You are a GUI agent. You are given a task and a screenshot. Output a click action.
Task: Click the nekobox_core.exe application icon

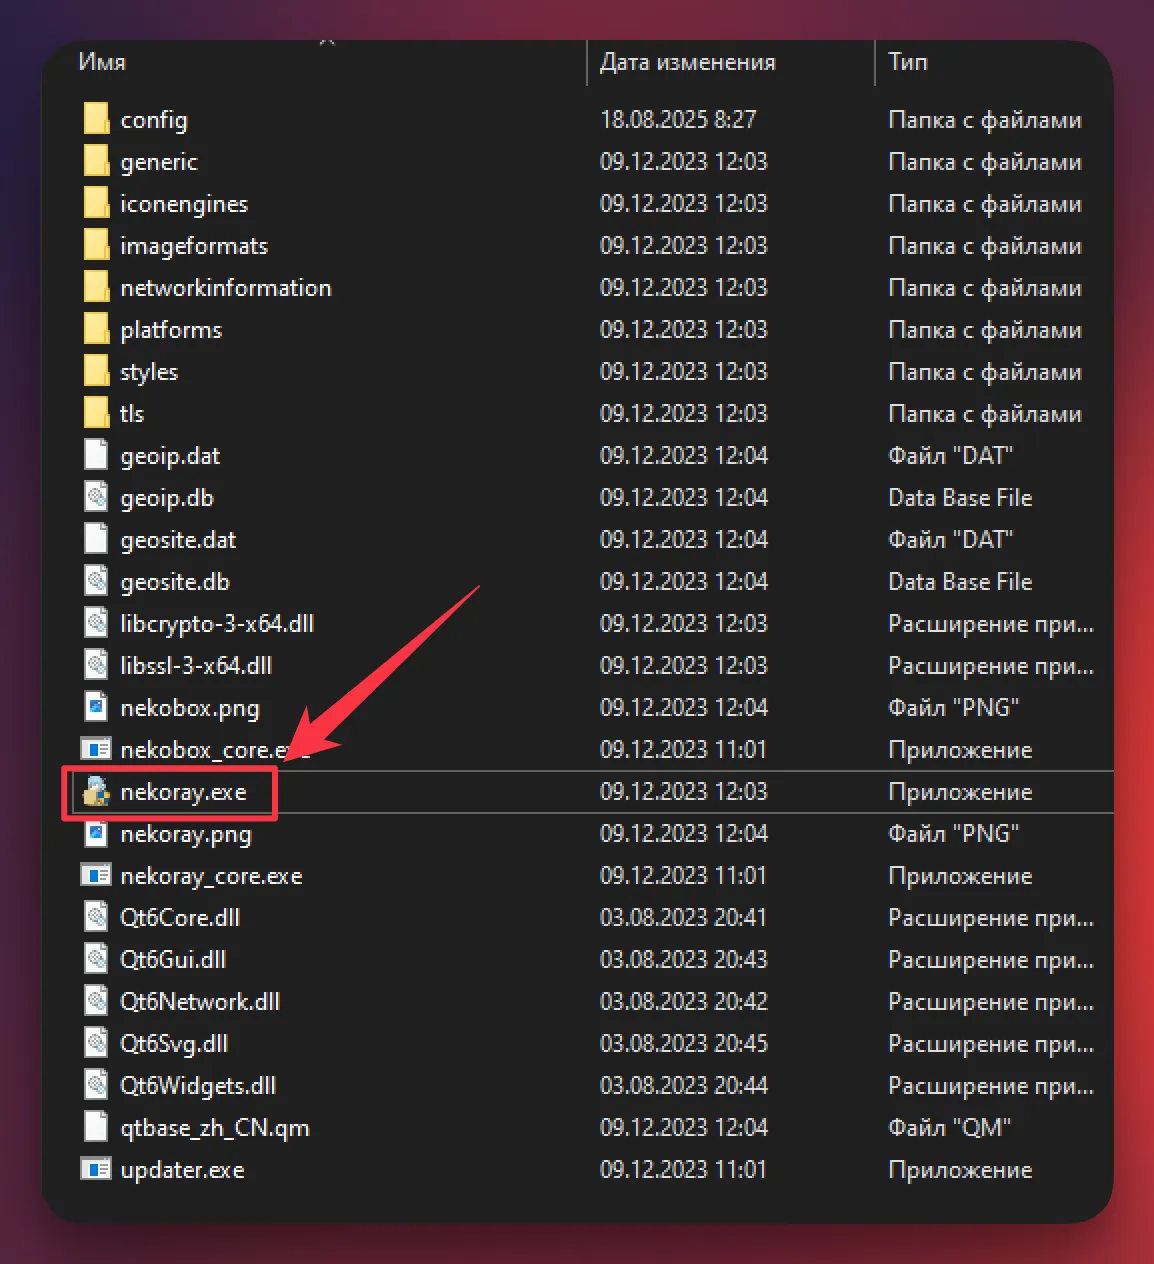96,749
